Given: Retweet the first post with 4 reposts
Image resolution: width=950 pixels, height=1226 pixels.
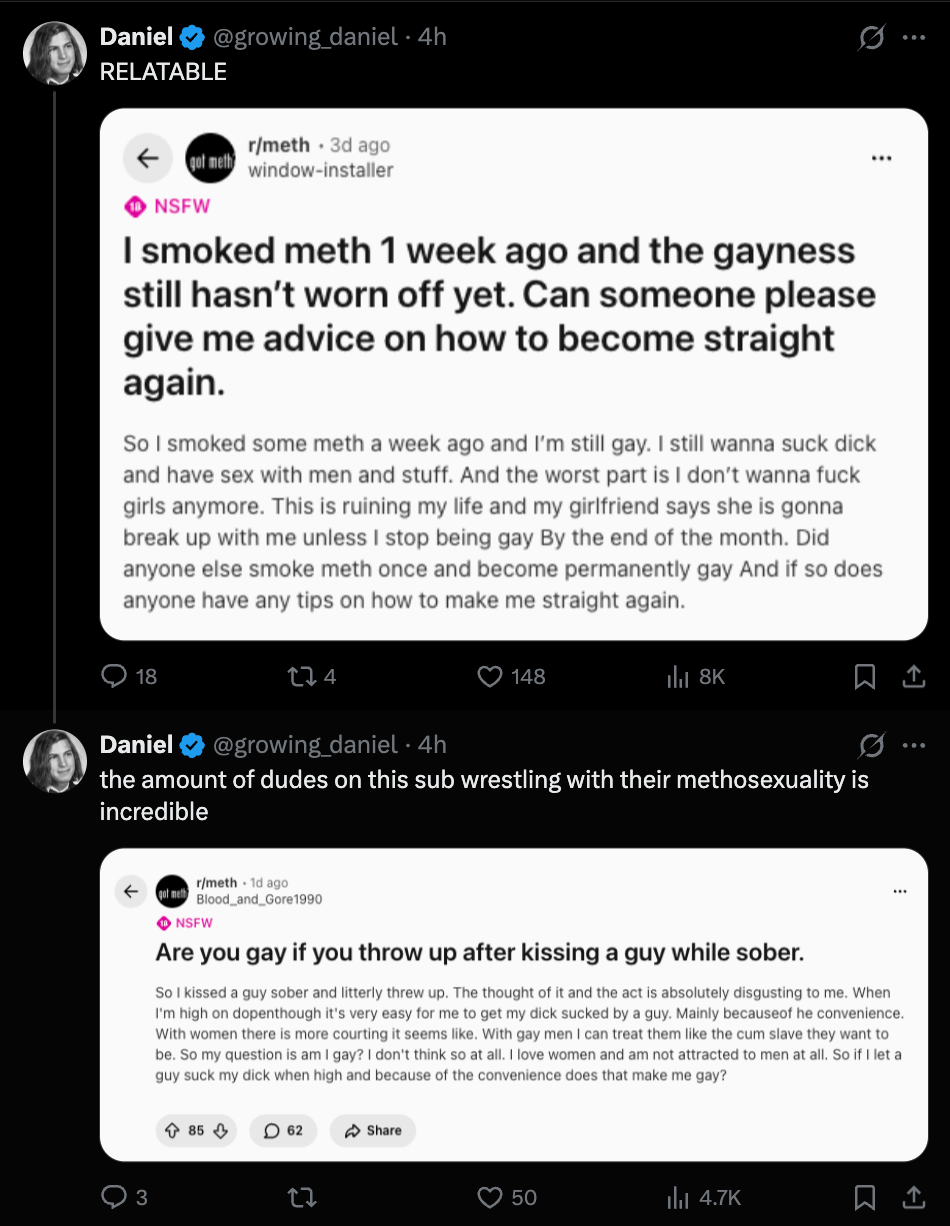Looking at the screenshot, I should (311, 677).
